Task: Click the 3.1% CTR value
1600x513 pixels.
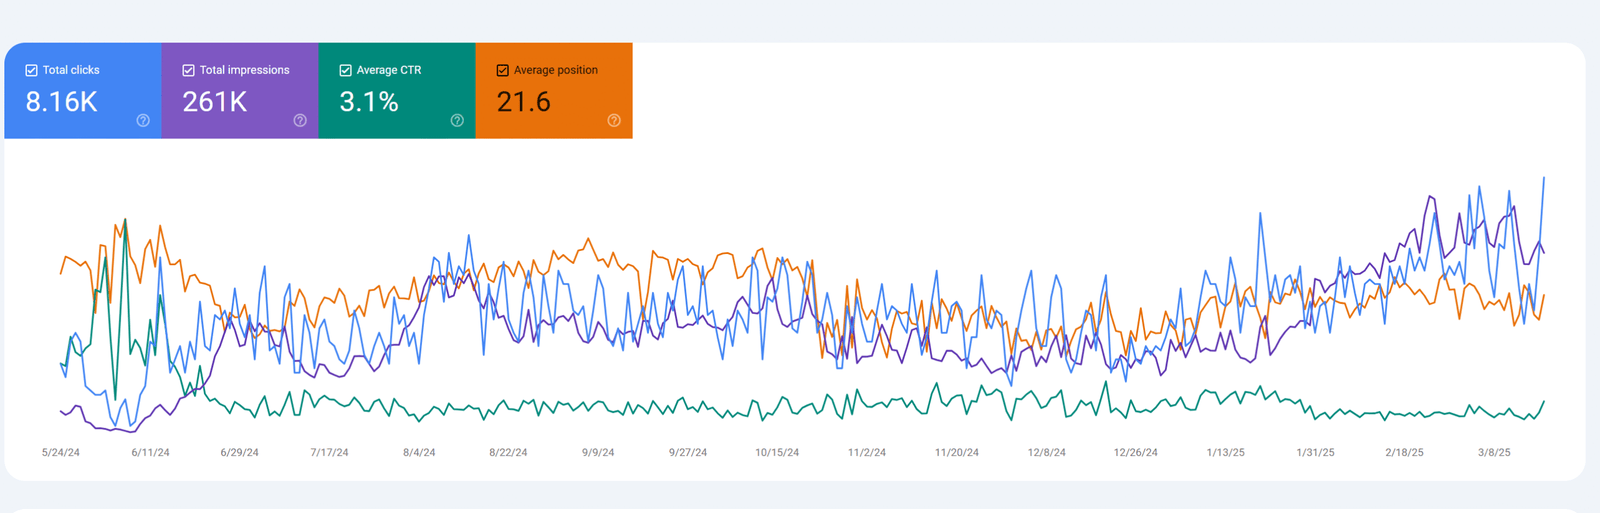Action: (x=368, y=102)
